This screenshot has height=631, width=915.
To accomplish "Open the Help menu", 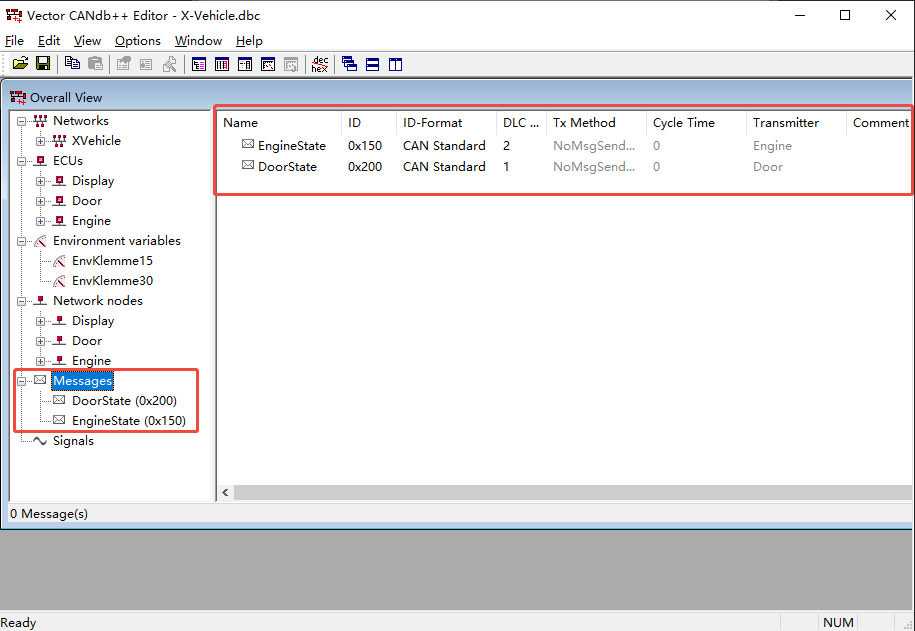I will (249, 41).
